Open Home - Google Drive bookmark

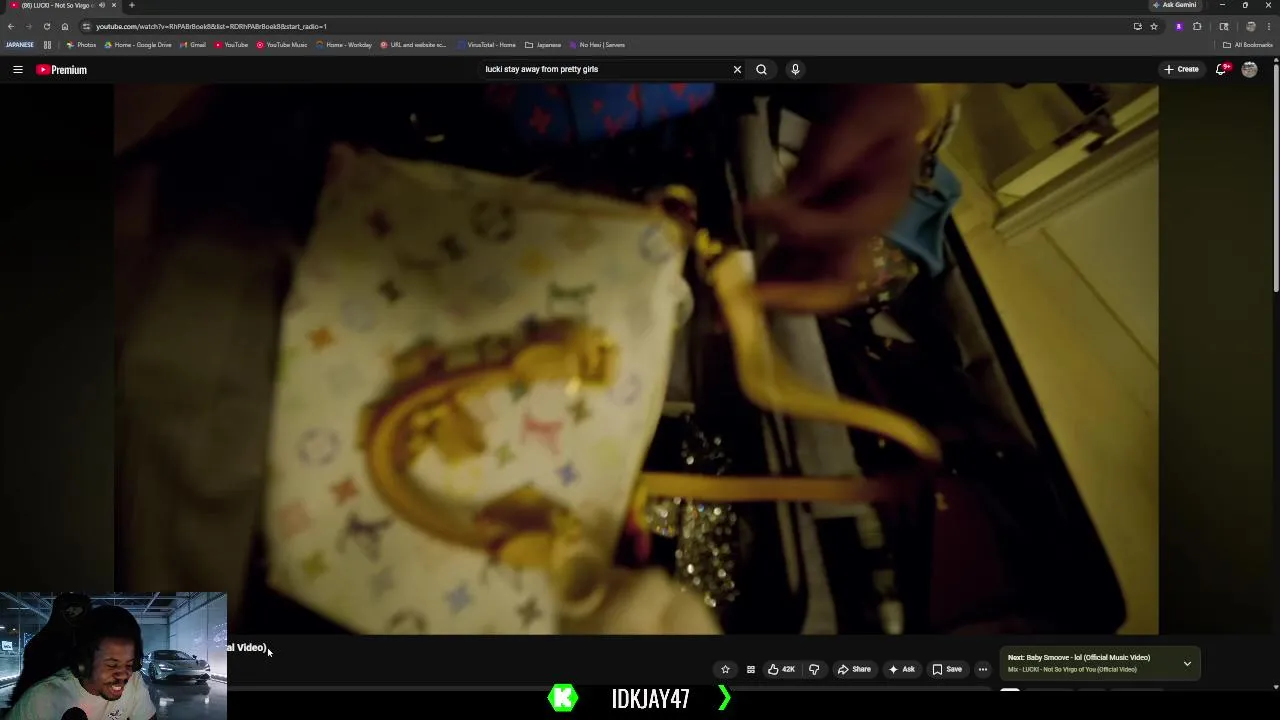click(x=138, y=45)
